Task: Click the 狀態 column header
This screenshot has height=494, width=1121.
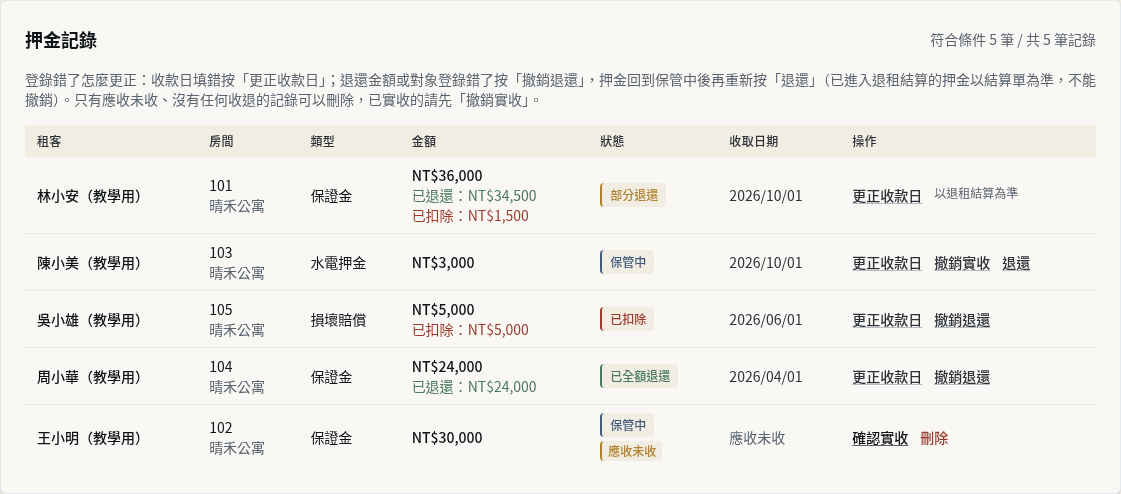Action: (612, 142)
